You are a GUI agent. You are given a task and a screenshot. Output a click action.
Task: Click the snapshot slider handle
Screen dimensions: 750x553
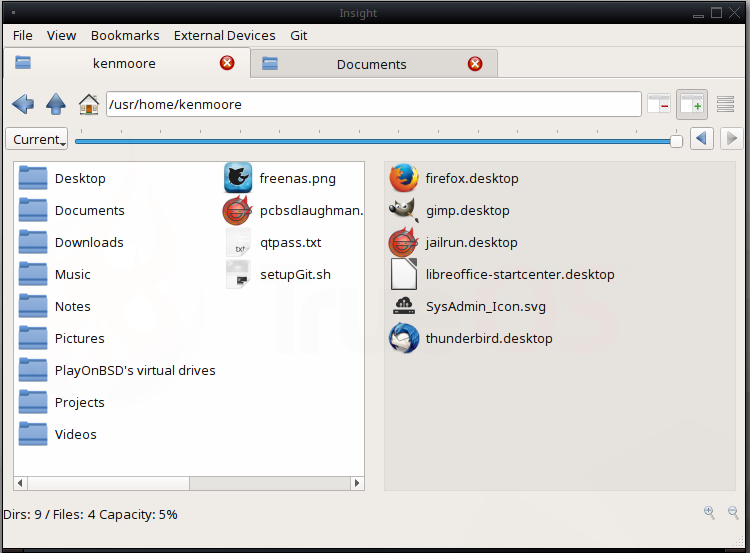tap(676, 141)
